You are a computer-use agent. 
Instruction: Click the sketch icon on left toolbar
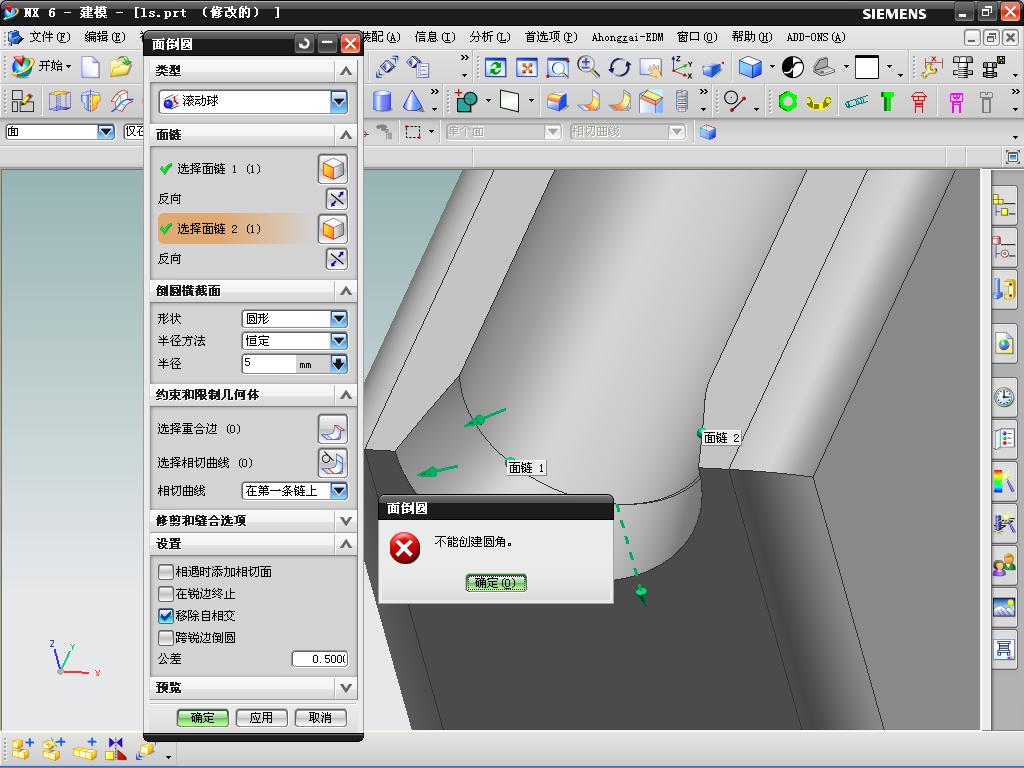click(x=23, y=101)
